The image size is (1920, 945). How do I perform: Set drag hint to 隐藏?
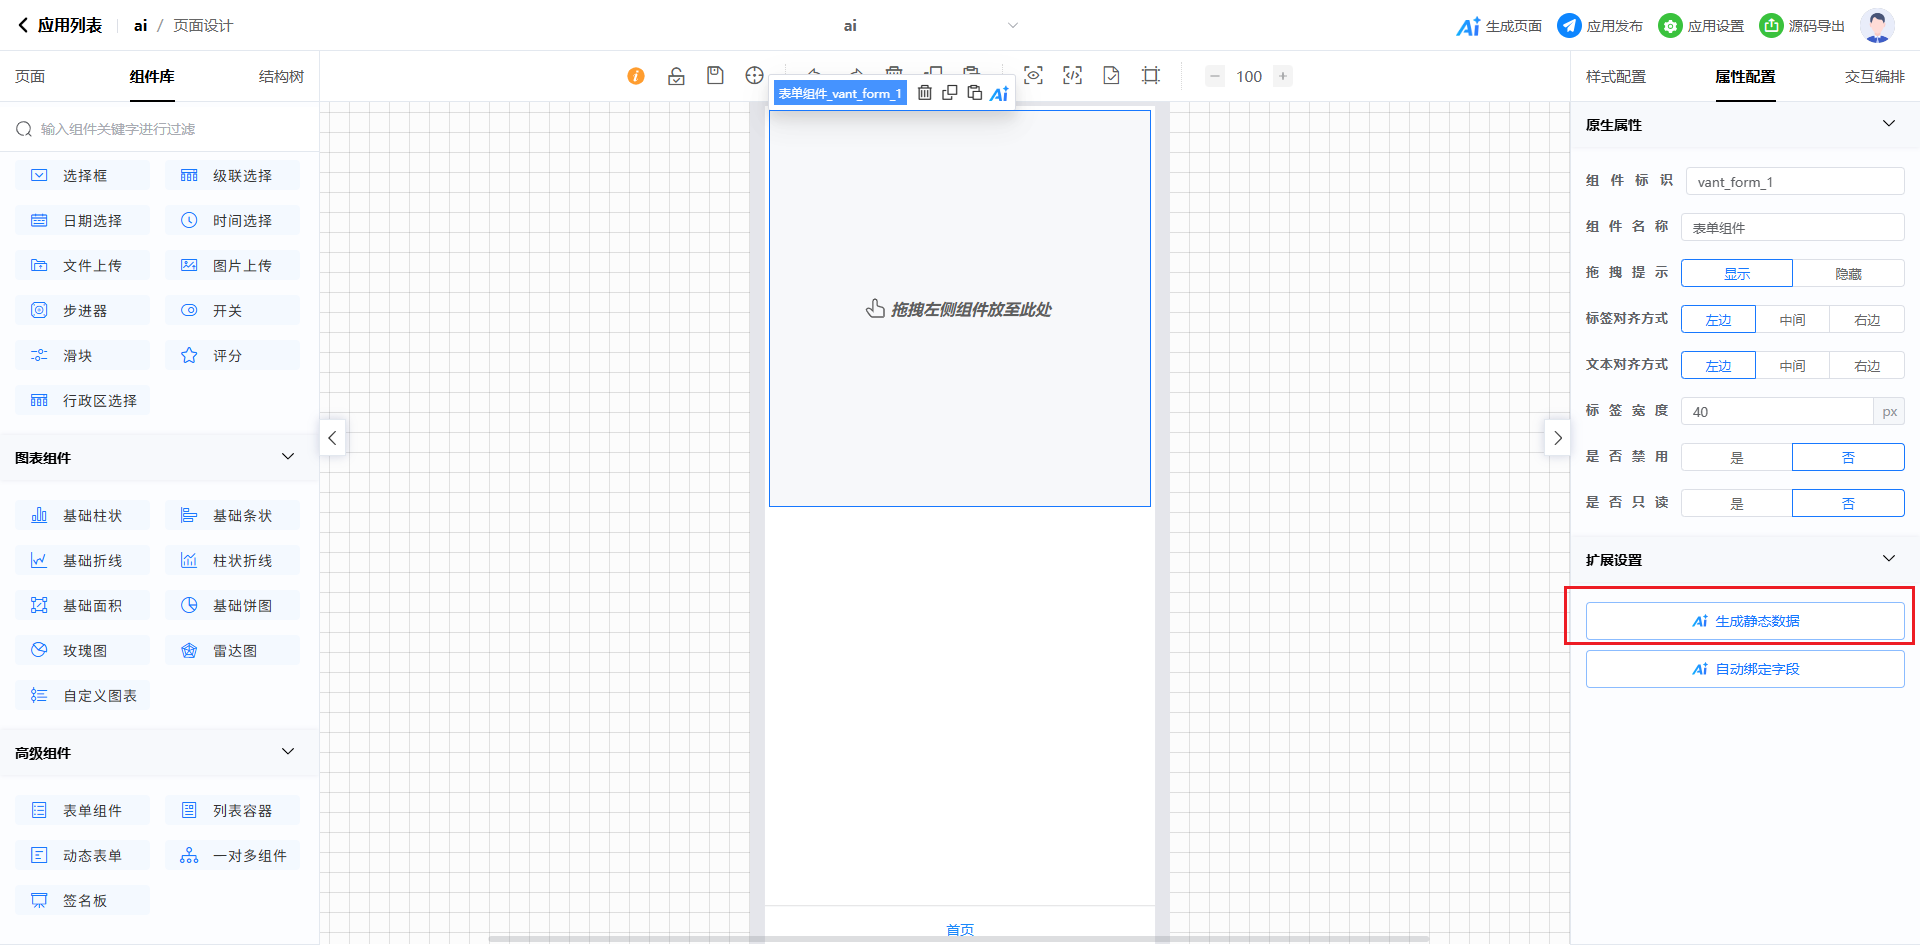pos(1848,273)
